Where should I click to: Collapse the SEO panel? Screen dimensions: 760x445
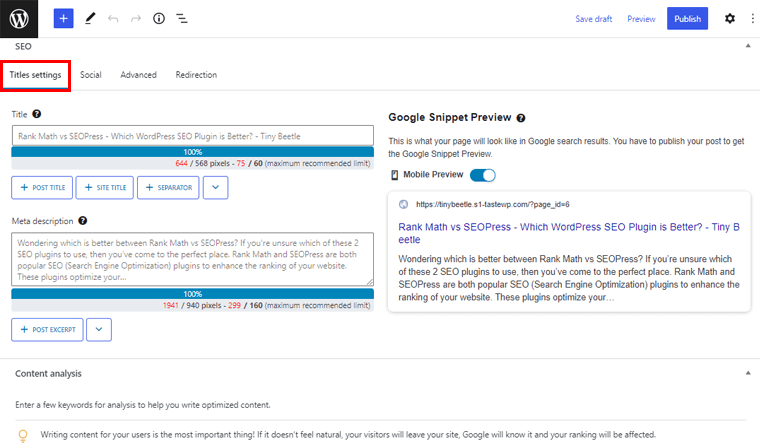click(x=748, y=46)
